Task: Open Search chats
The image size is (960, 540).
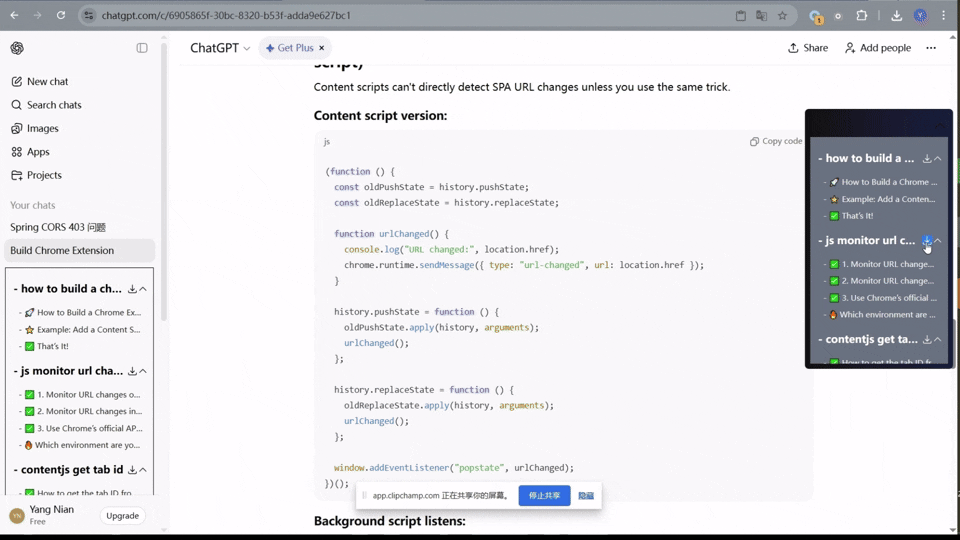Action: tap(53, 105)
